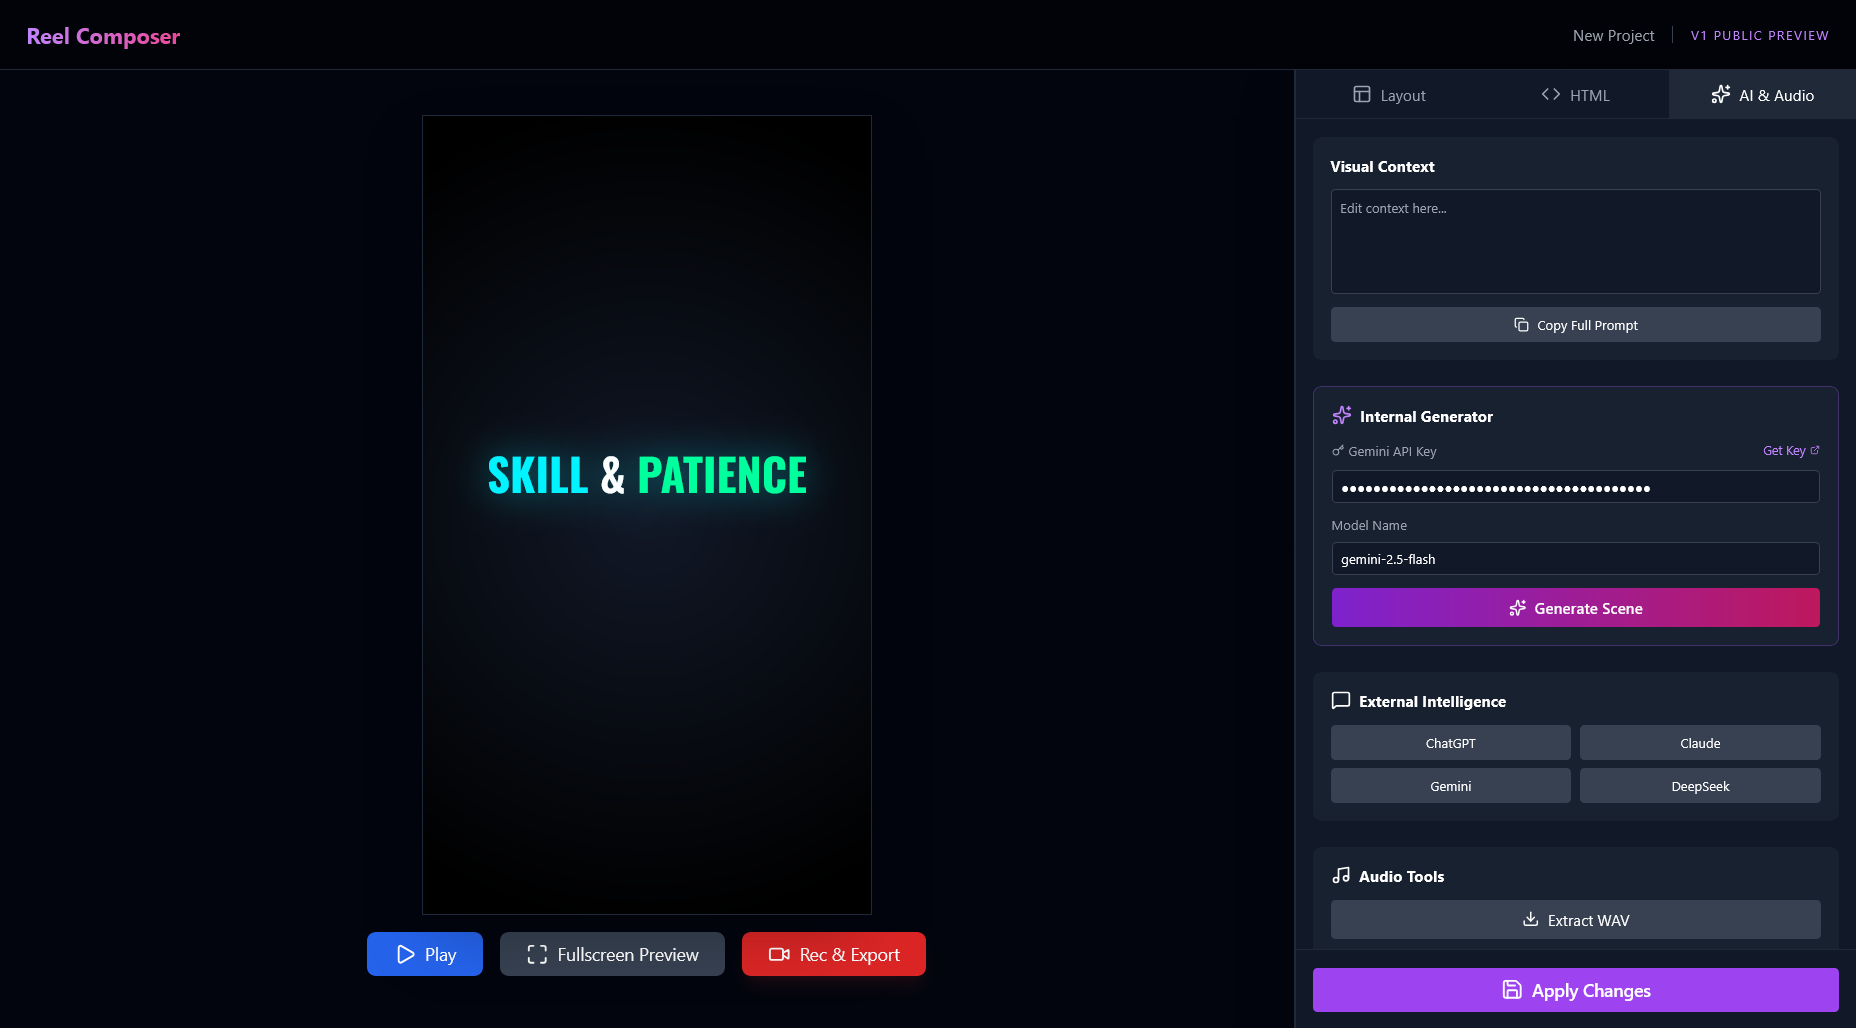Click the Gemini API Key field
1856x1028 pixels.
(1575, 487)
